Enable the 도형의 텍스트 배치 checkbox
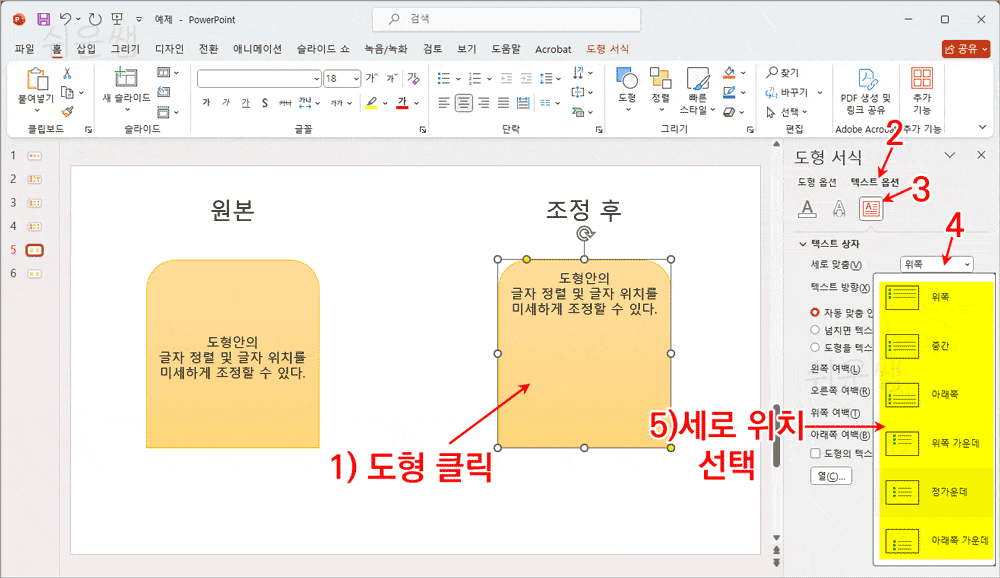Viewport: 1000px width, 578px height. 813,453
